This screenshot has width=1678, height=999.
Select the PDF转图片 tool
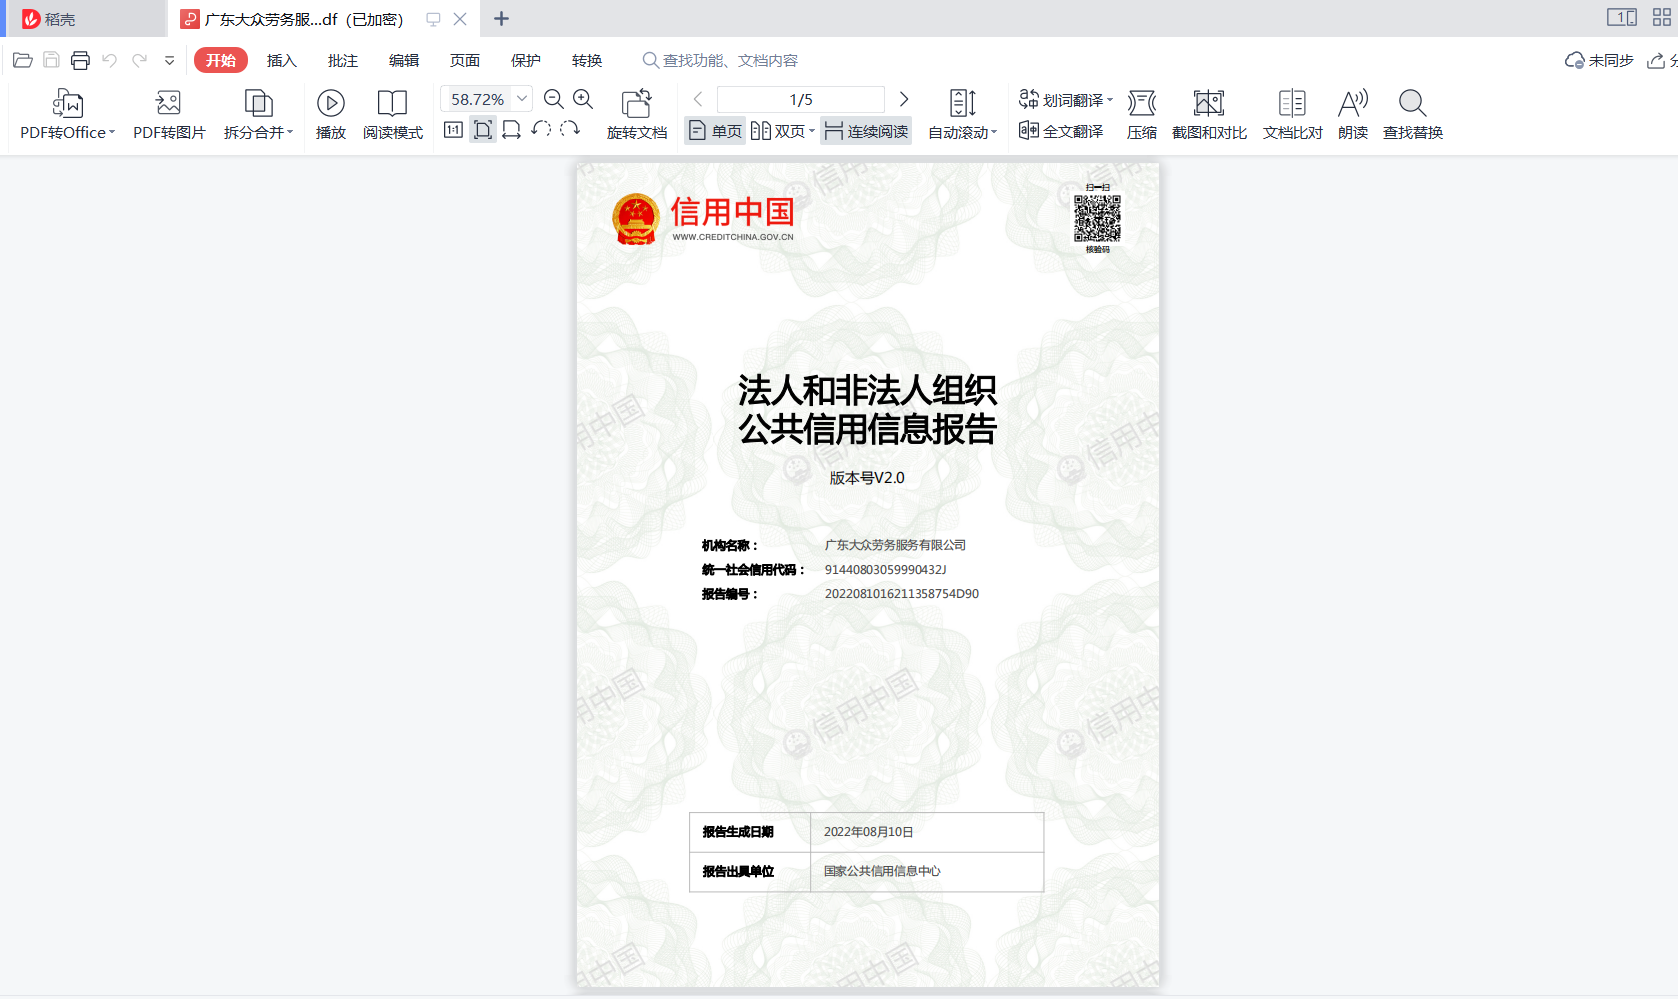pyautogui.click(x=167, y=113)
